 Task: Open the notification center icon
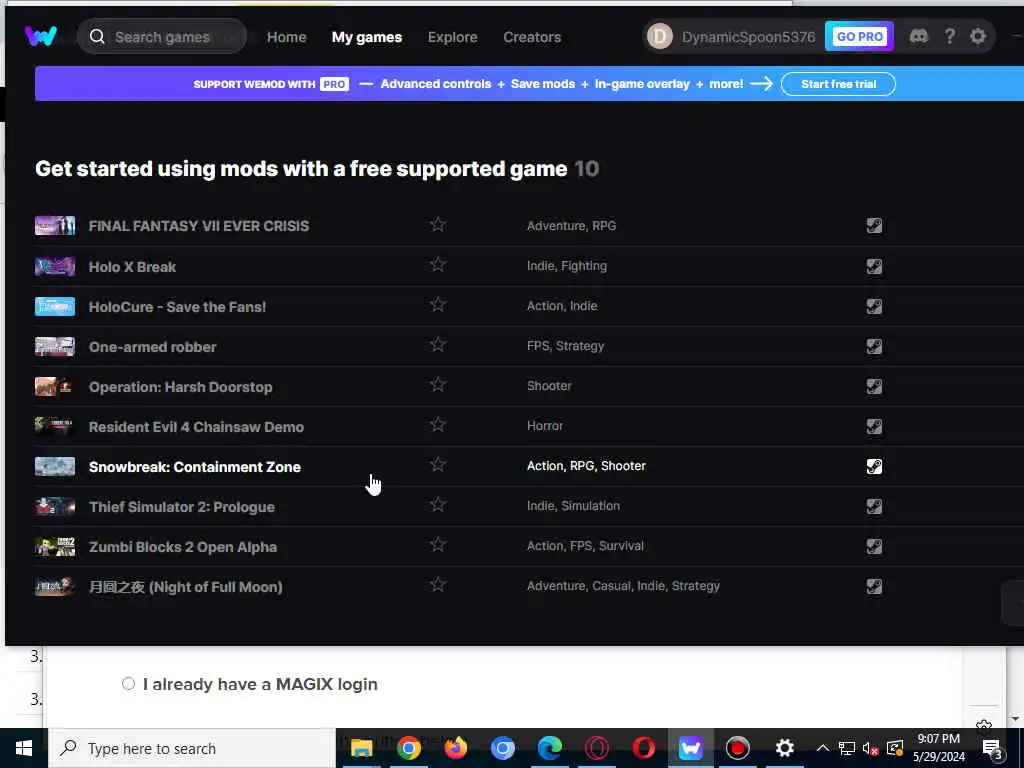992,749
